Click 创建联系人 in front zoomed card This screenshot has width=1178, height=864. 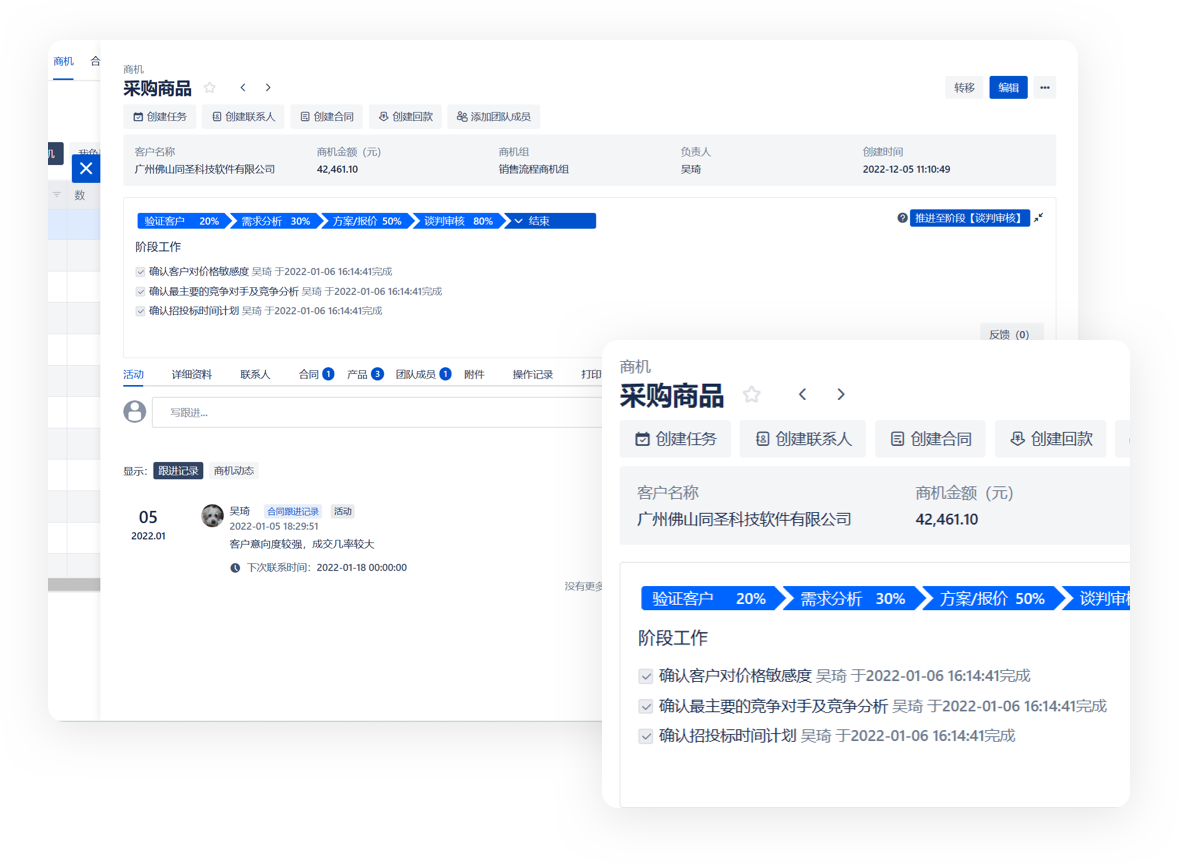point(803,439)
